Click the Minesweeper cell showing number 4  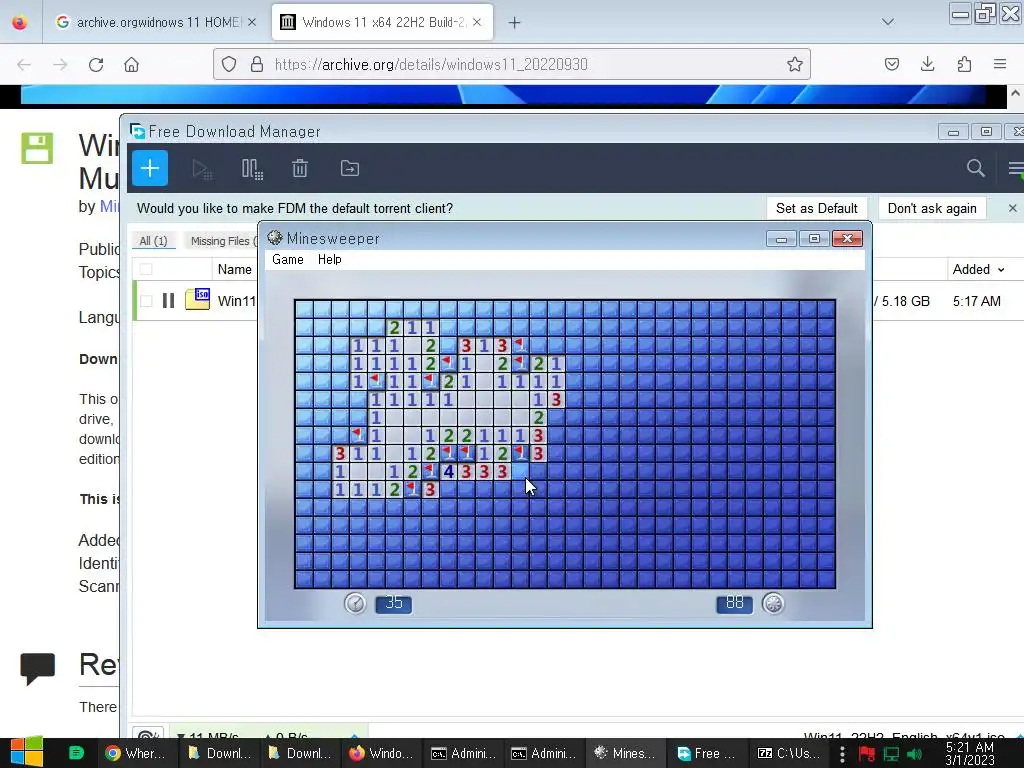(x=449, y=472)
